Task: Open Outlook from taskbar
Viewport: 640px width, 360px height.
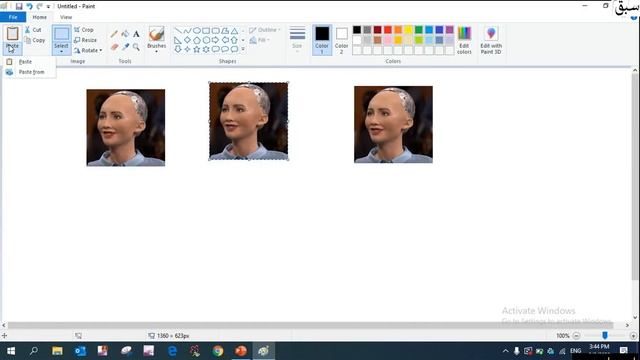Action: [80, 351]
